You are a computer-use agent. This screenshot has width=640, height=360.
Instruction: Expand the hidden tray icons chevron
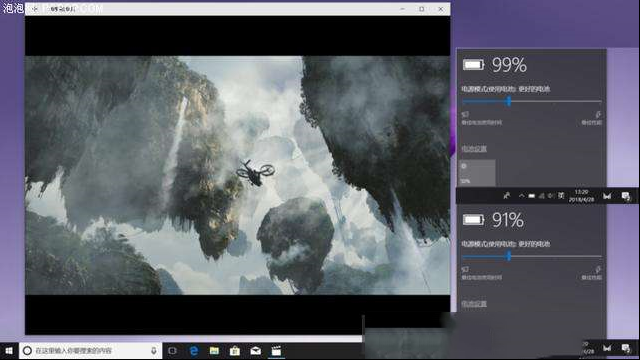[521, 196]
